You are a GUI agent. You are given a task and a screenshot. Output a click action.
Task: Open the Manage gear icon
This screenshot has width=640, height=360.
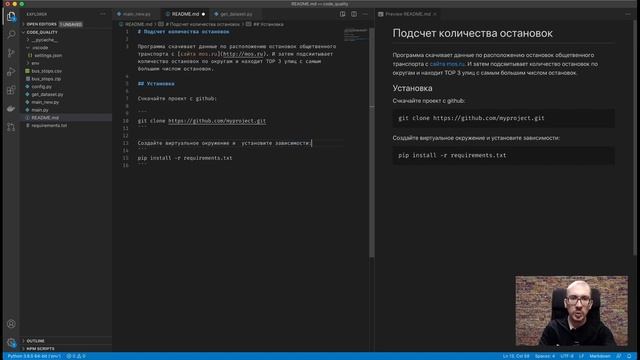click(x=11, y=342)
